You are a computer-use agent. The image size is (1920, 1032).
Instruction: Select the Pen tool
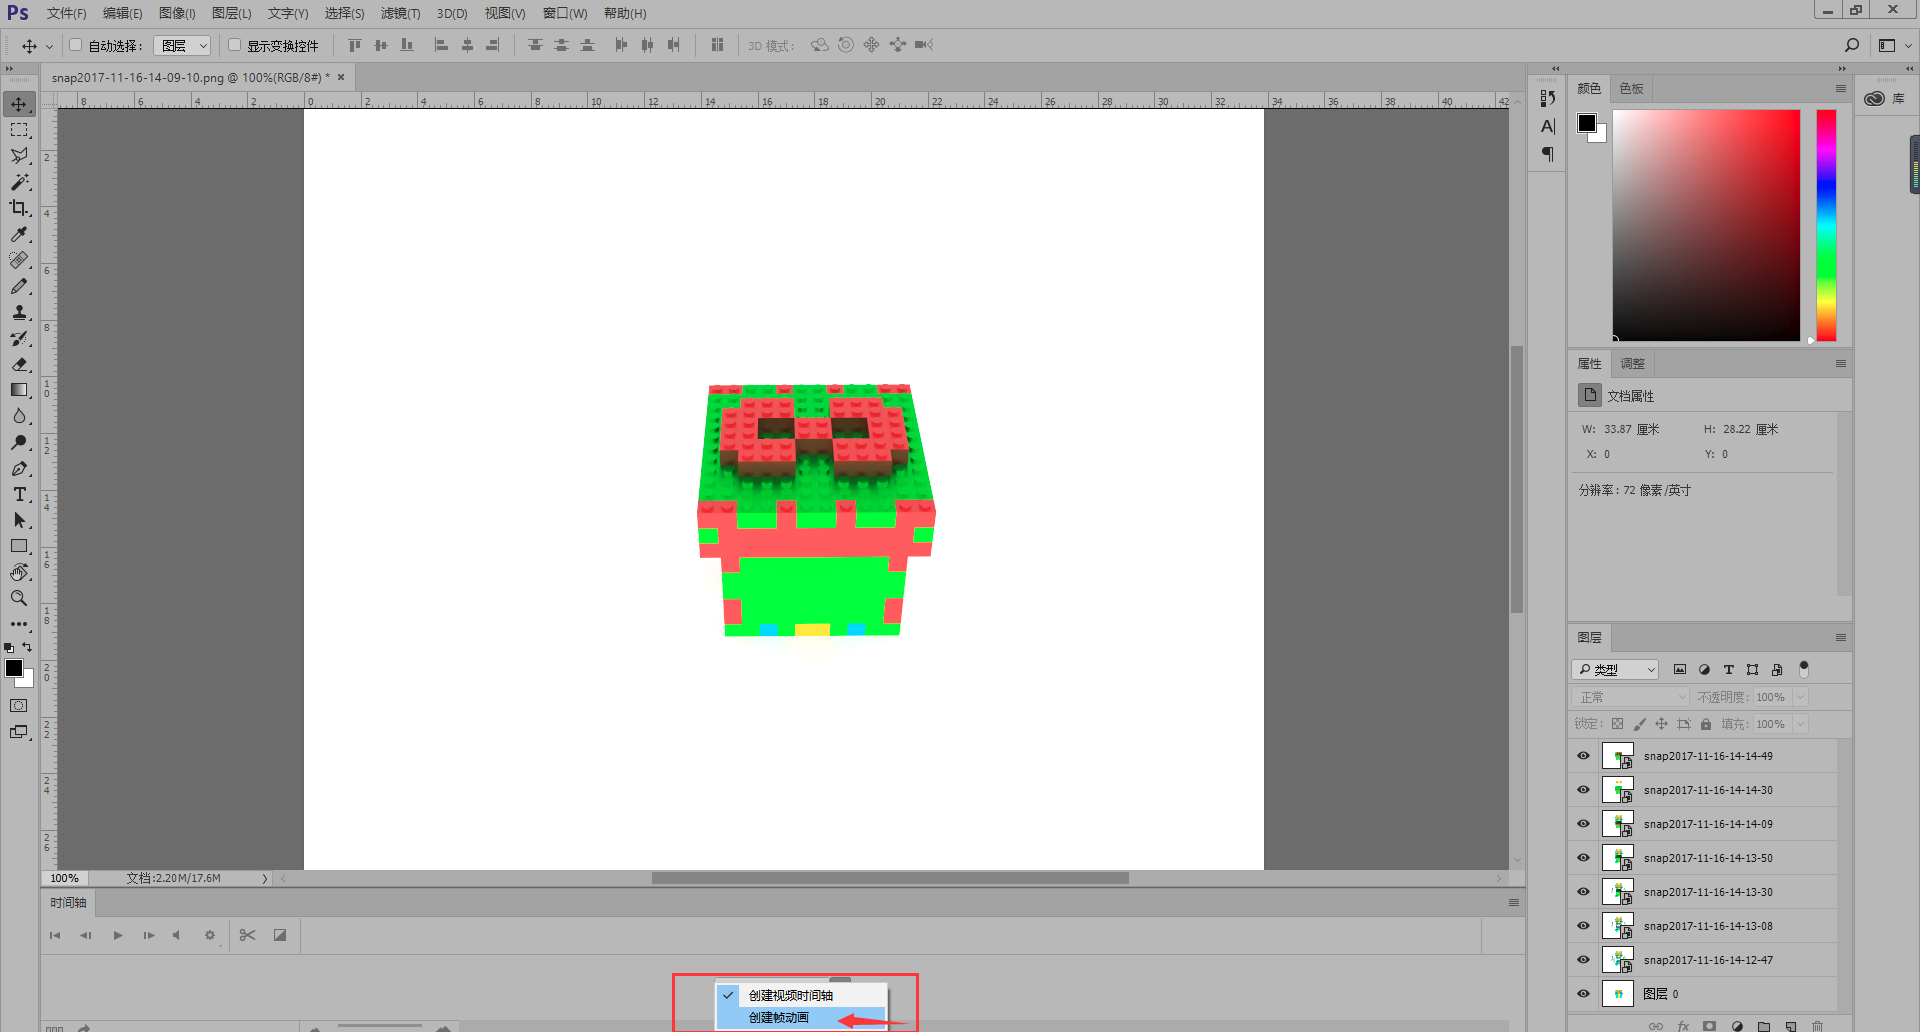(x=19, y=468)
